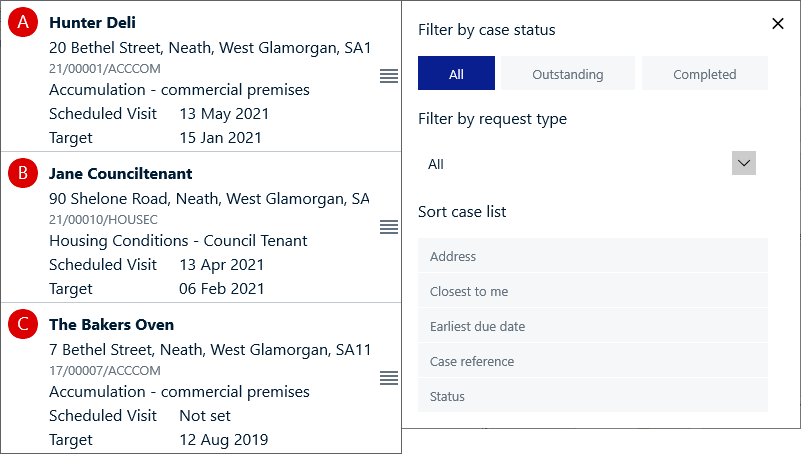Screen dimensions: 801x454
Task: Expand the request type dropdown arrow
Action: (744, 163)
